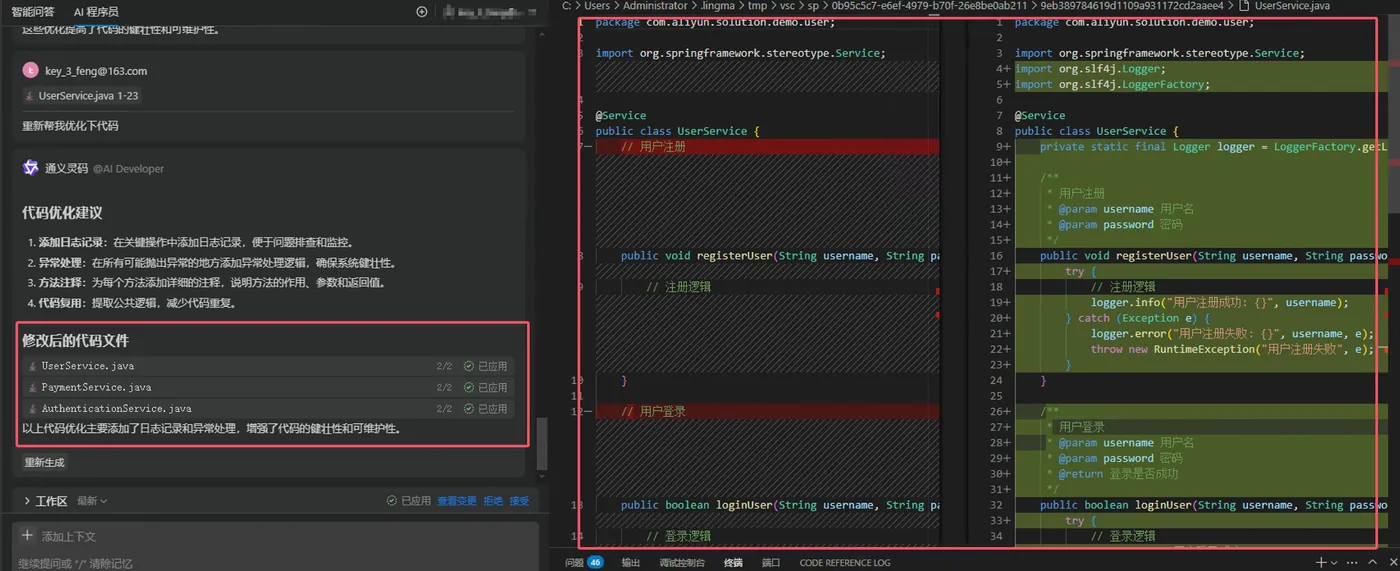Click the 通义灵码 assistant logo icon
The height and width of the screenshot is (571, 1400).
coord(30,168)
